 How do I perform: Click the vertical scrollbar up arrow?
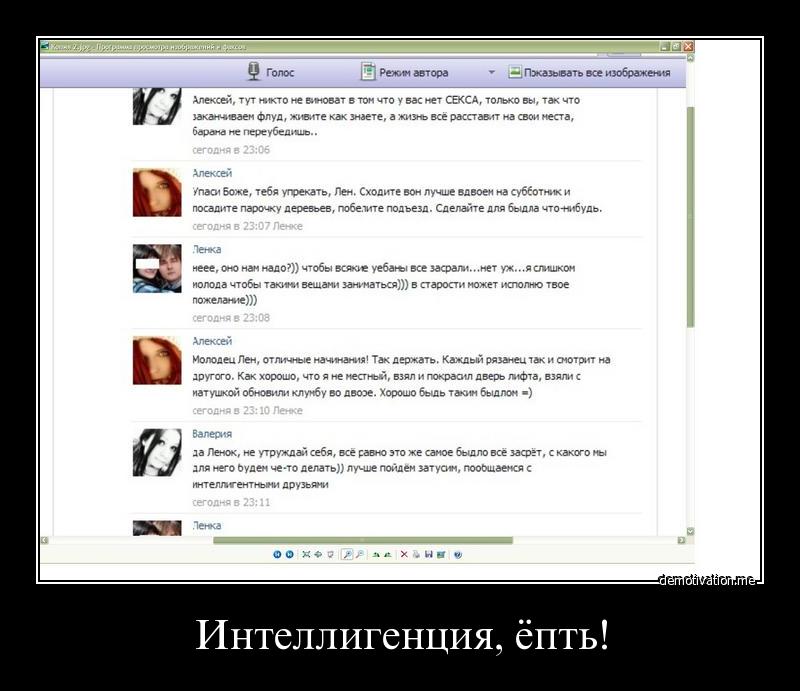tap(690, 58)
